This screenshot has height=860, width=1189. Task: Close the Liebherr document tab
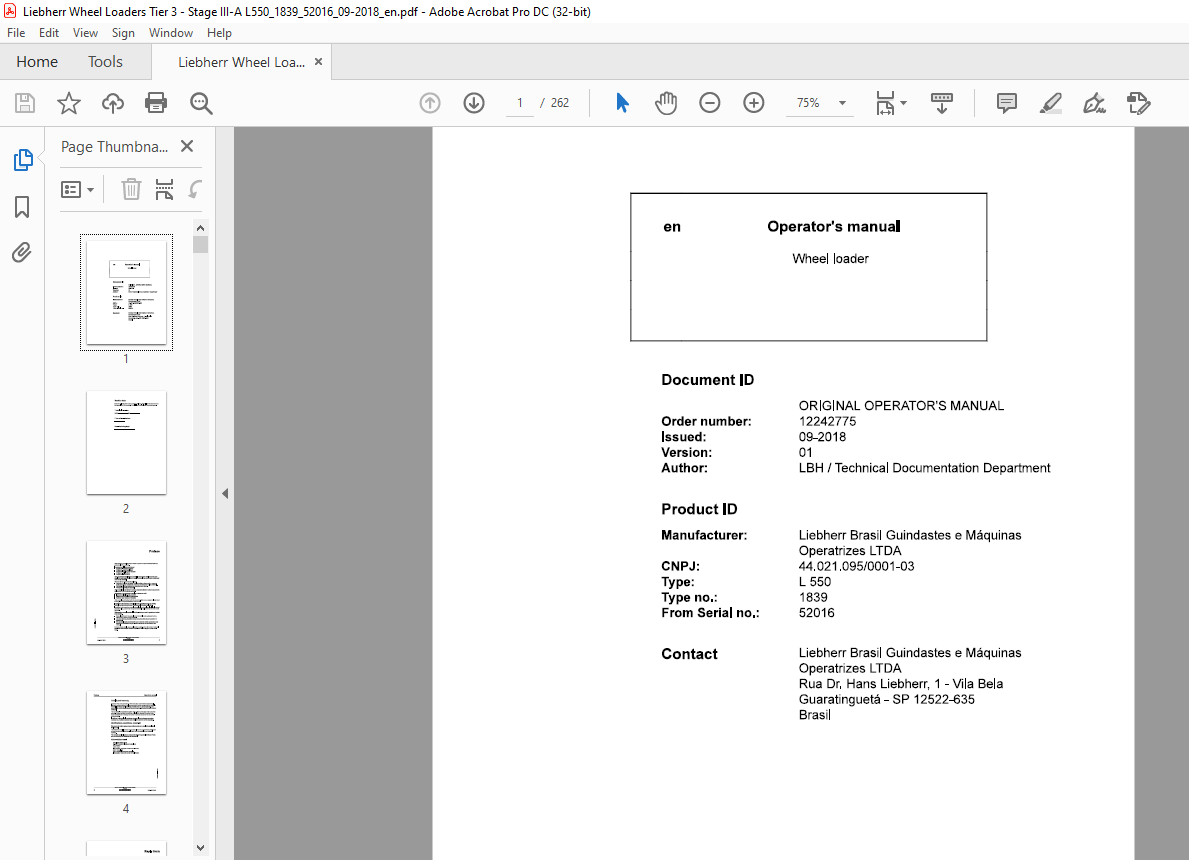318,62
